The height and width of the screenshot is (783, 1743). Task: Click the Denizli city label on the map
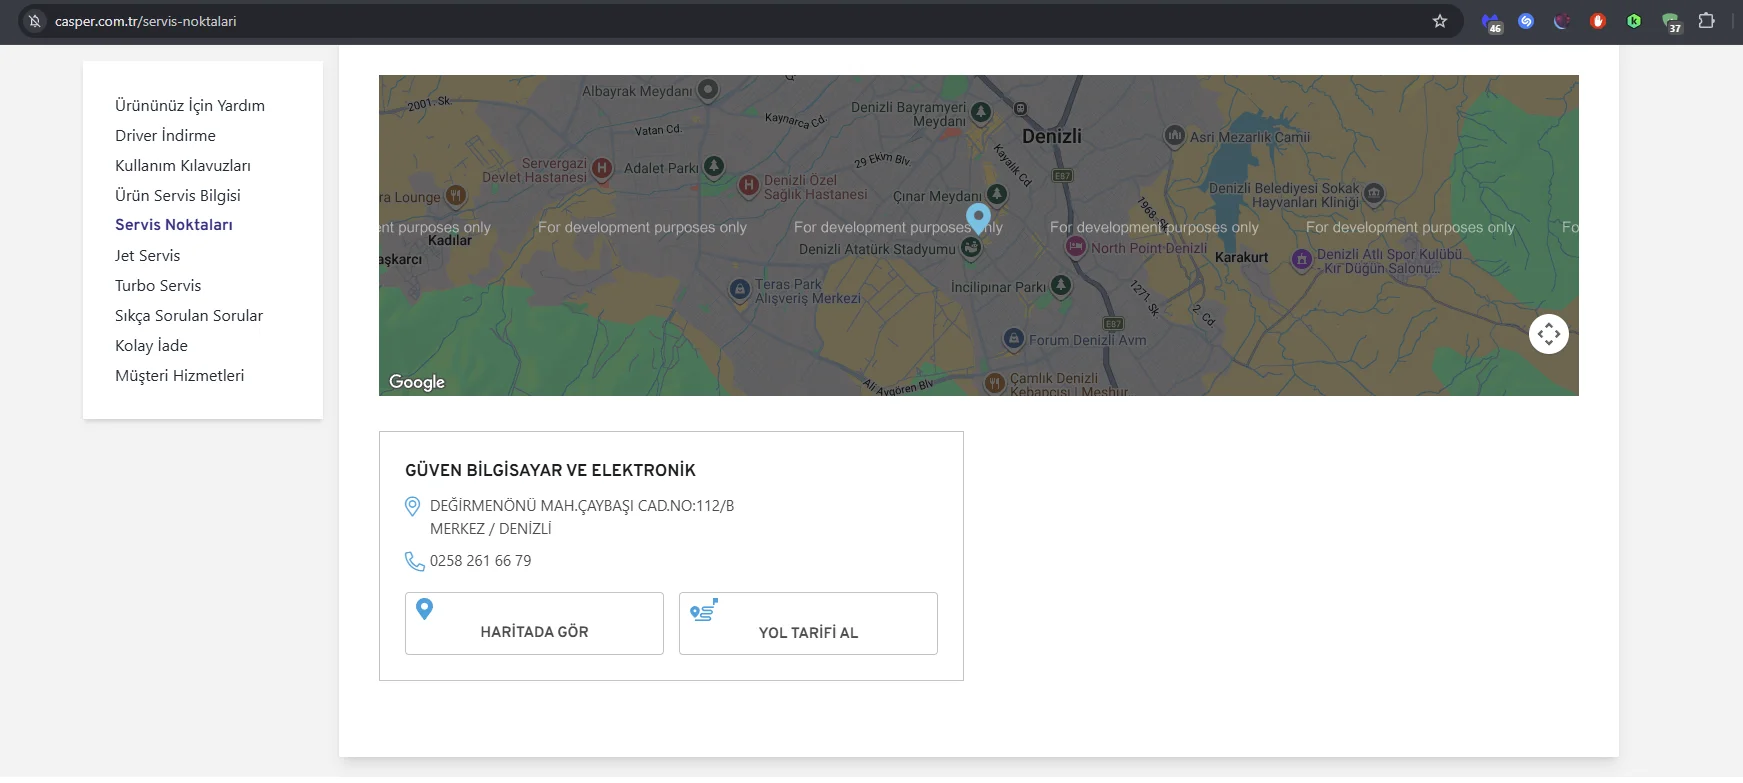click(x=1052, y=136)
